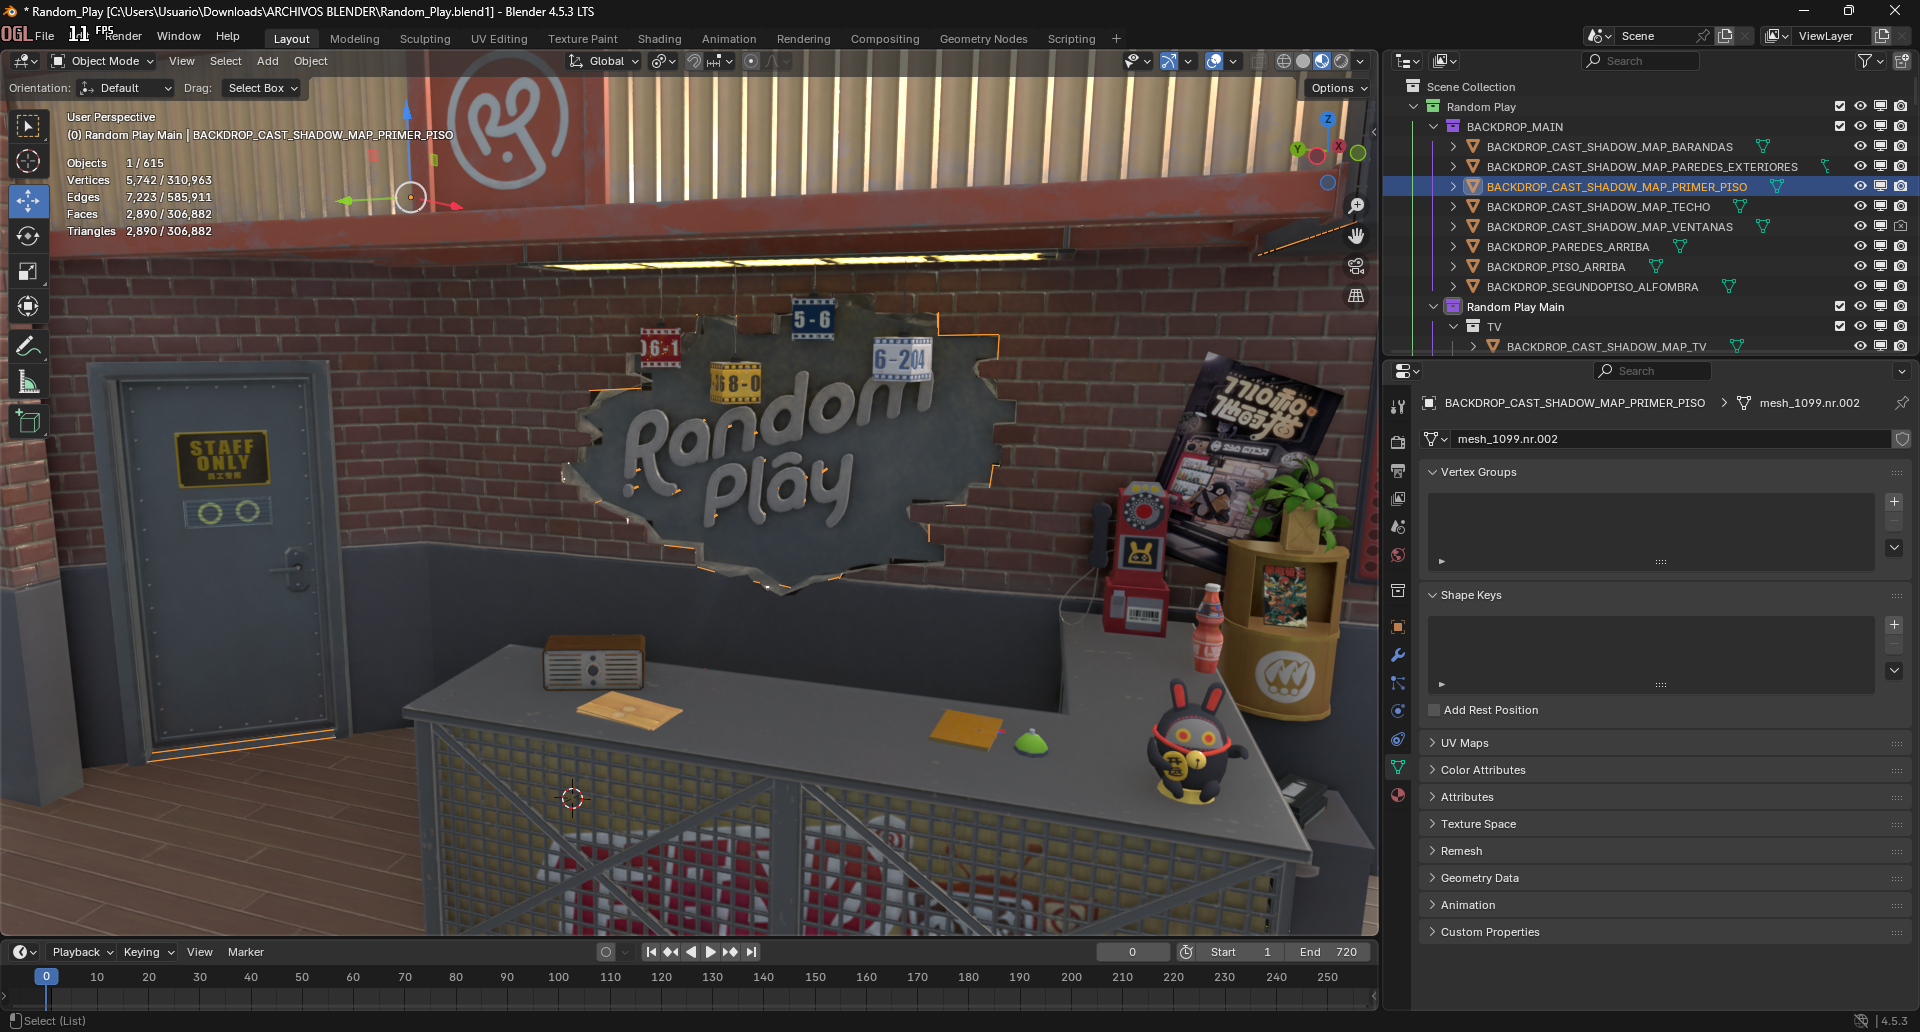
Task: Open the Object Mode dropdown
Action: pos(104,61)
